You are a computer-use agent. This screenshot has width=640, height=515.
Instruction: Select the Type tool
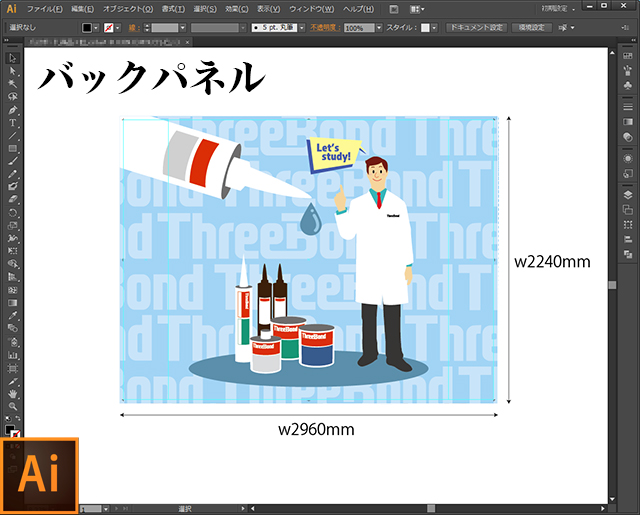pyautogui.click(x=12, y=122)
